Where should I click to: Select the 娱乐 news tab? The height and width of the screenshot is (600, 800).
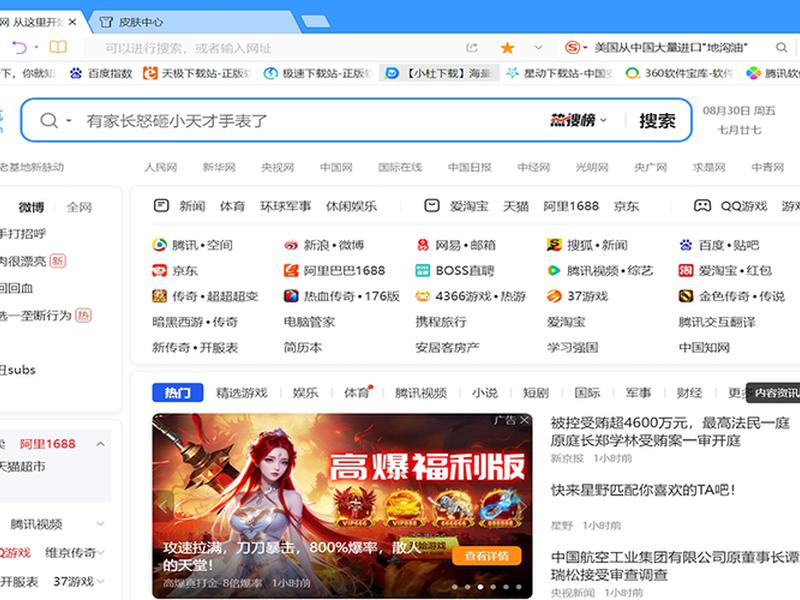pyautogui.click(x=306, y=393)
